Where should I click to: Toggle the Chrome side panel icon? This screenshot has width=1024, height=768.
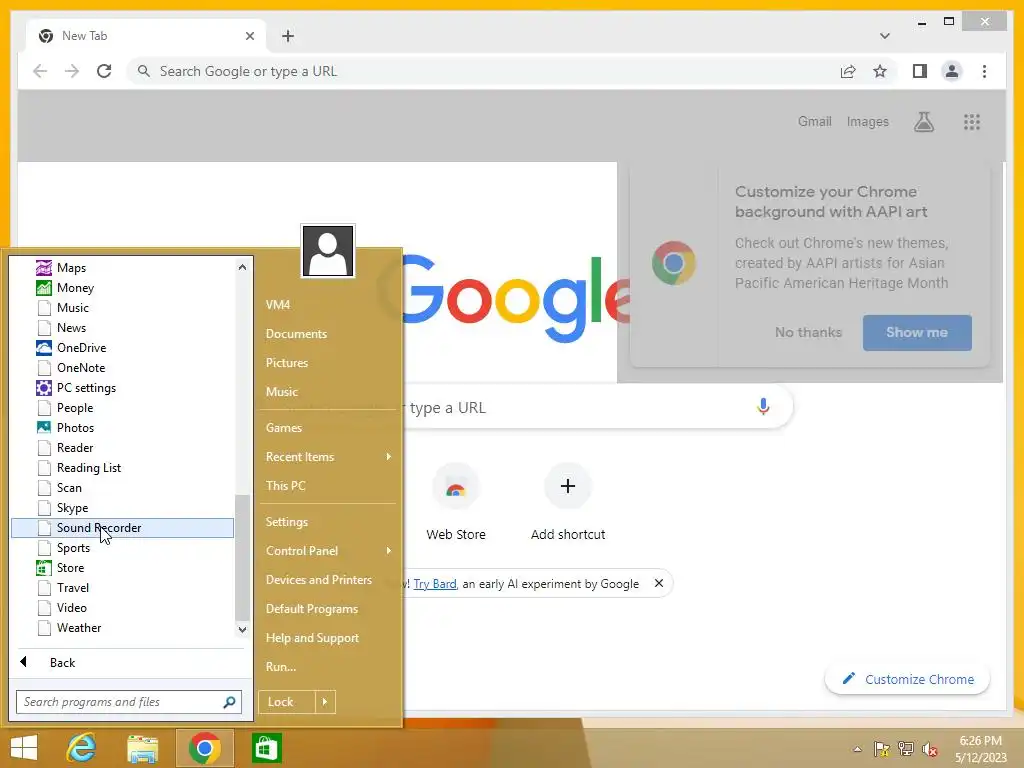pyautogui.click(x=920, y=71)
